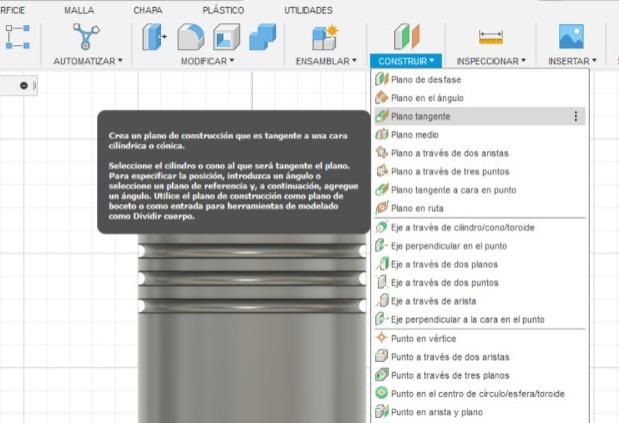Switch to the PLÁSTICO tab
Viewport: 619px width, 423px height.
(x=223, y=10)
